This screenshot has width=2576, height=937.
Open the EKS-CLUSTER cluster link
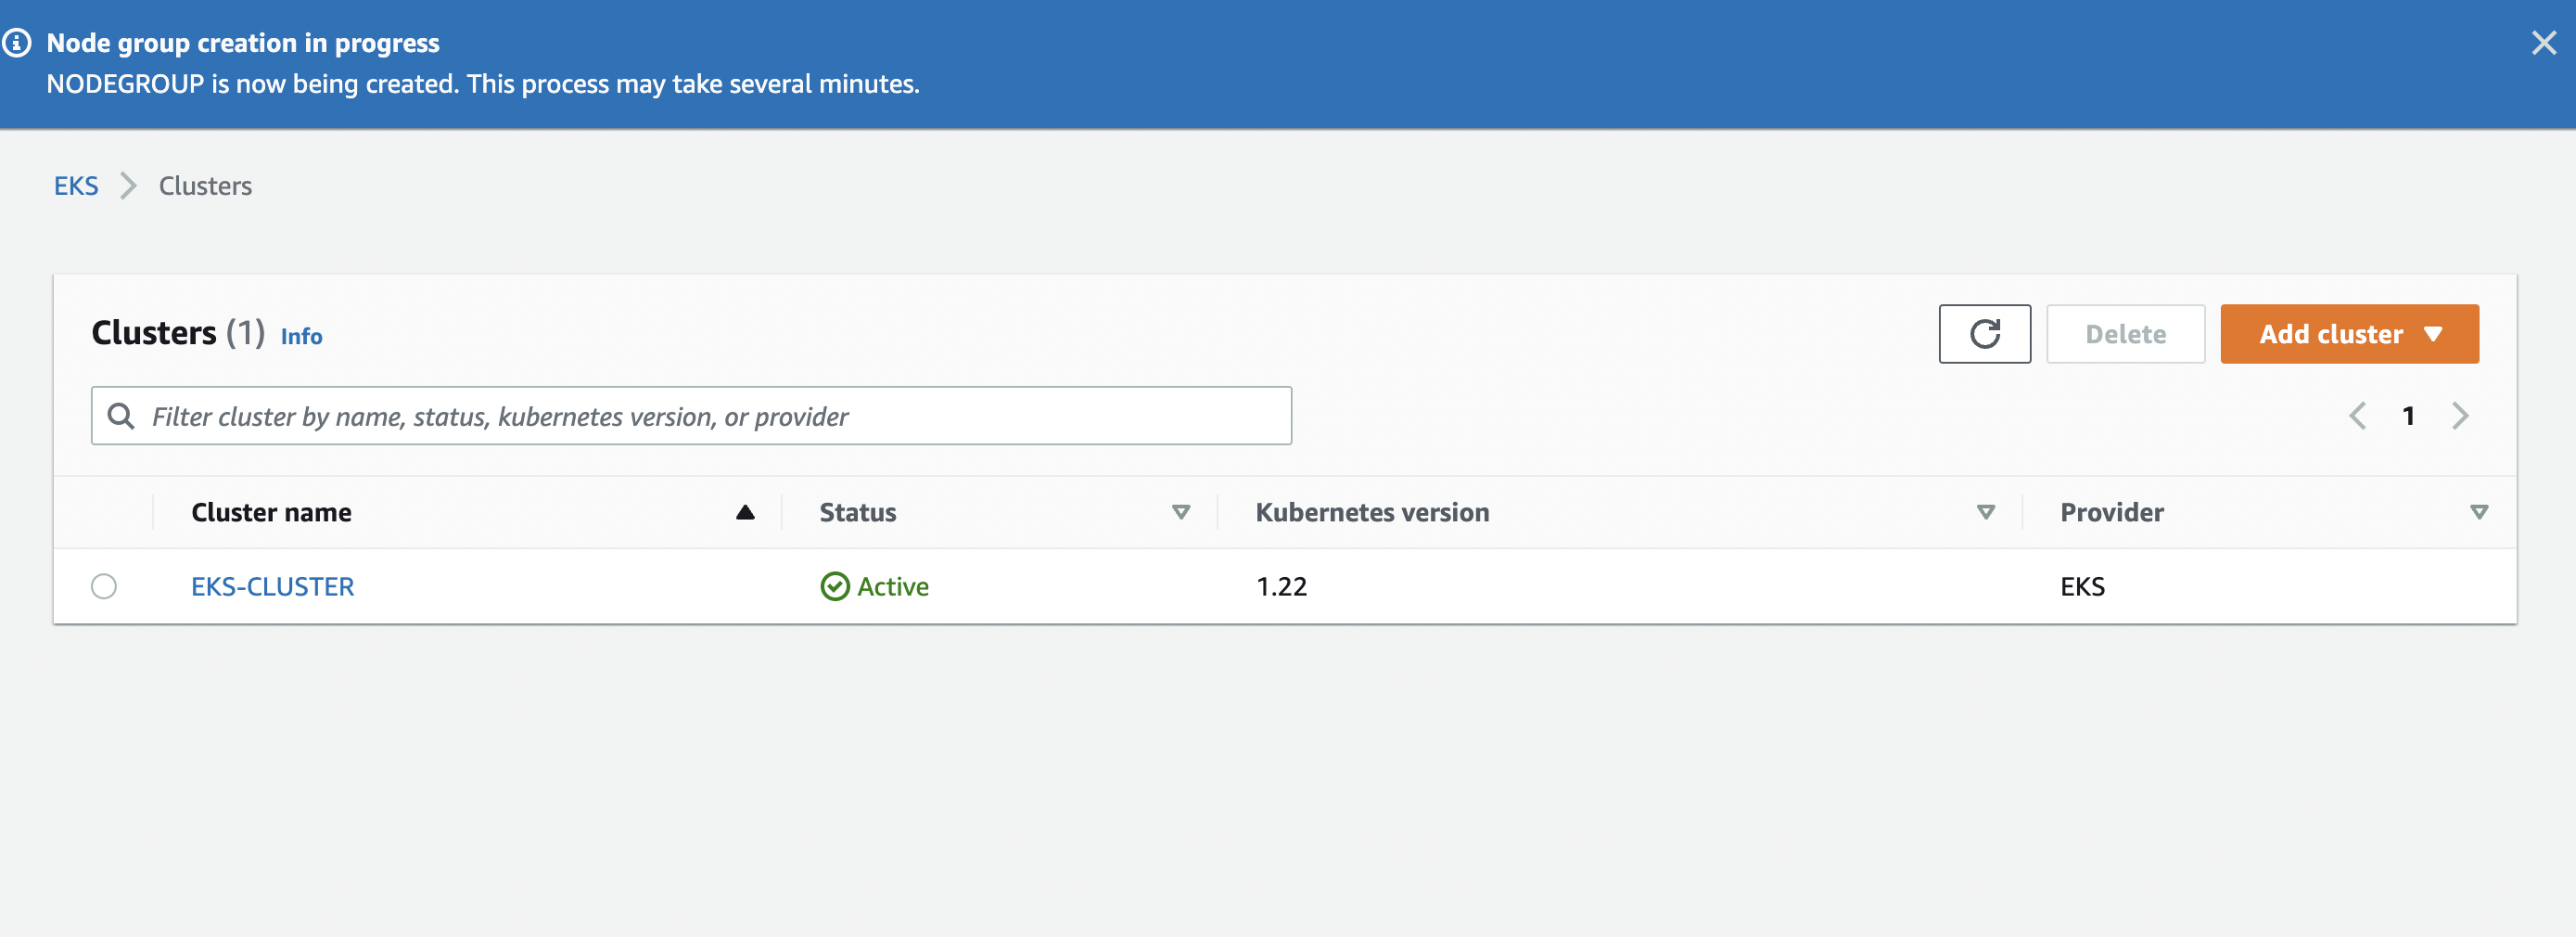coord(273,586)
